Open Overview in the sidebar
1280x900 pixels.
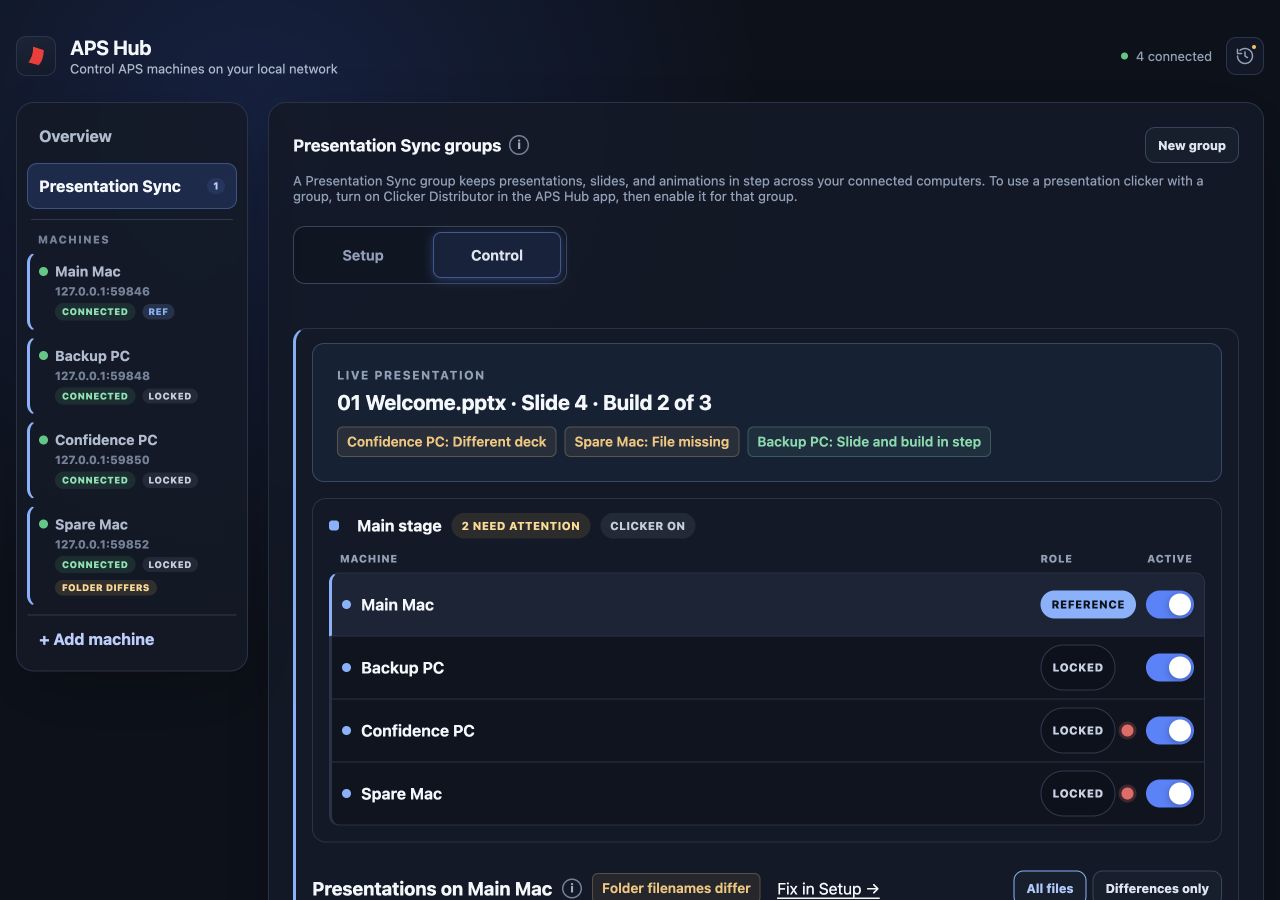(x=132, y=136)
